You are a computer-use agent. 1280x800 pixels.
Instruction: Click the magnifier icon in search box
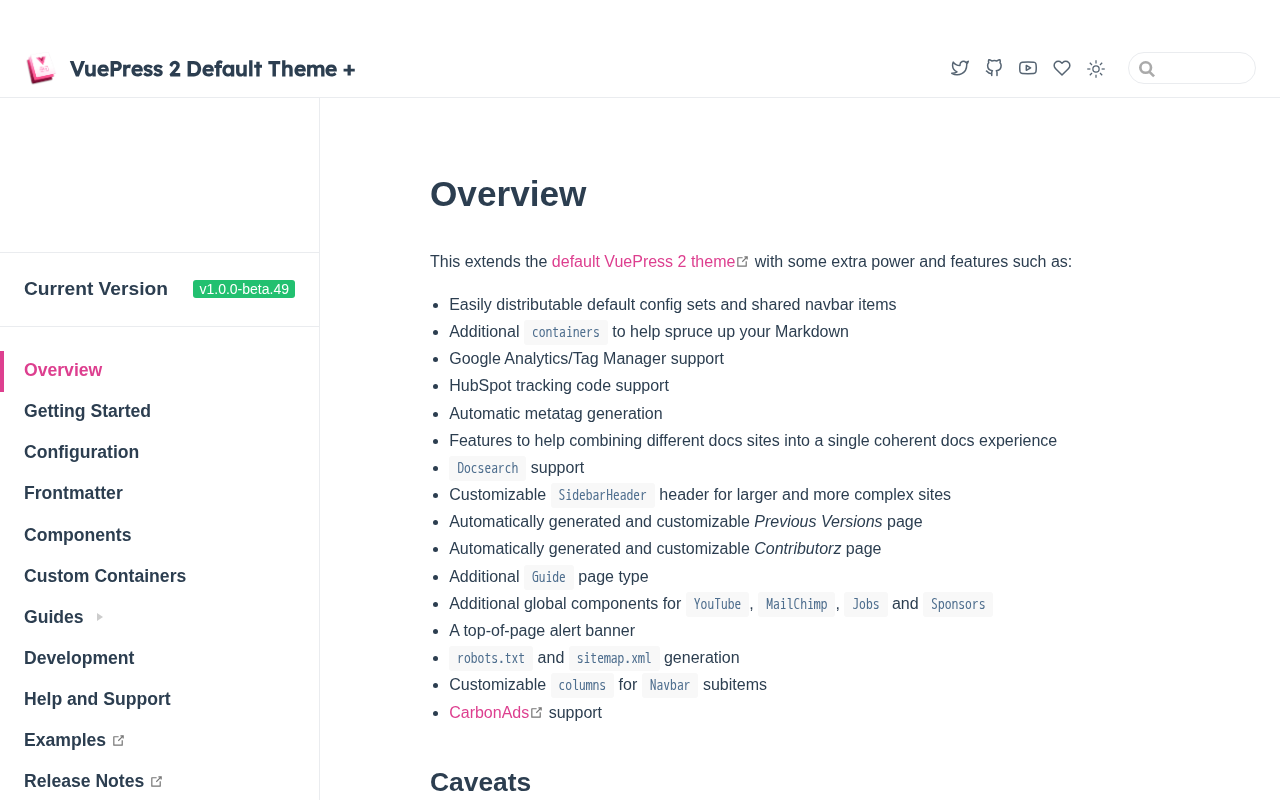click(x=1147, y=69)
